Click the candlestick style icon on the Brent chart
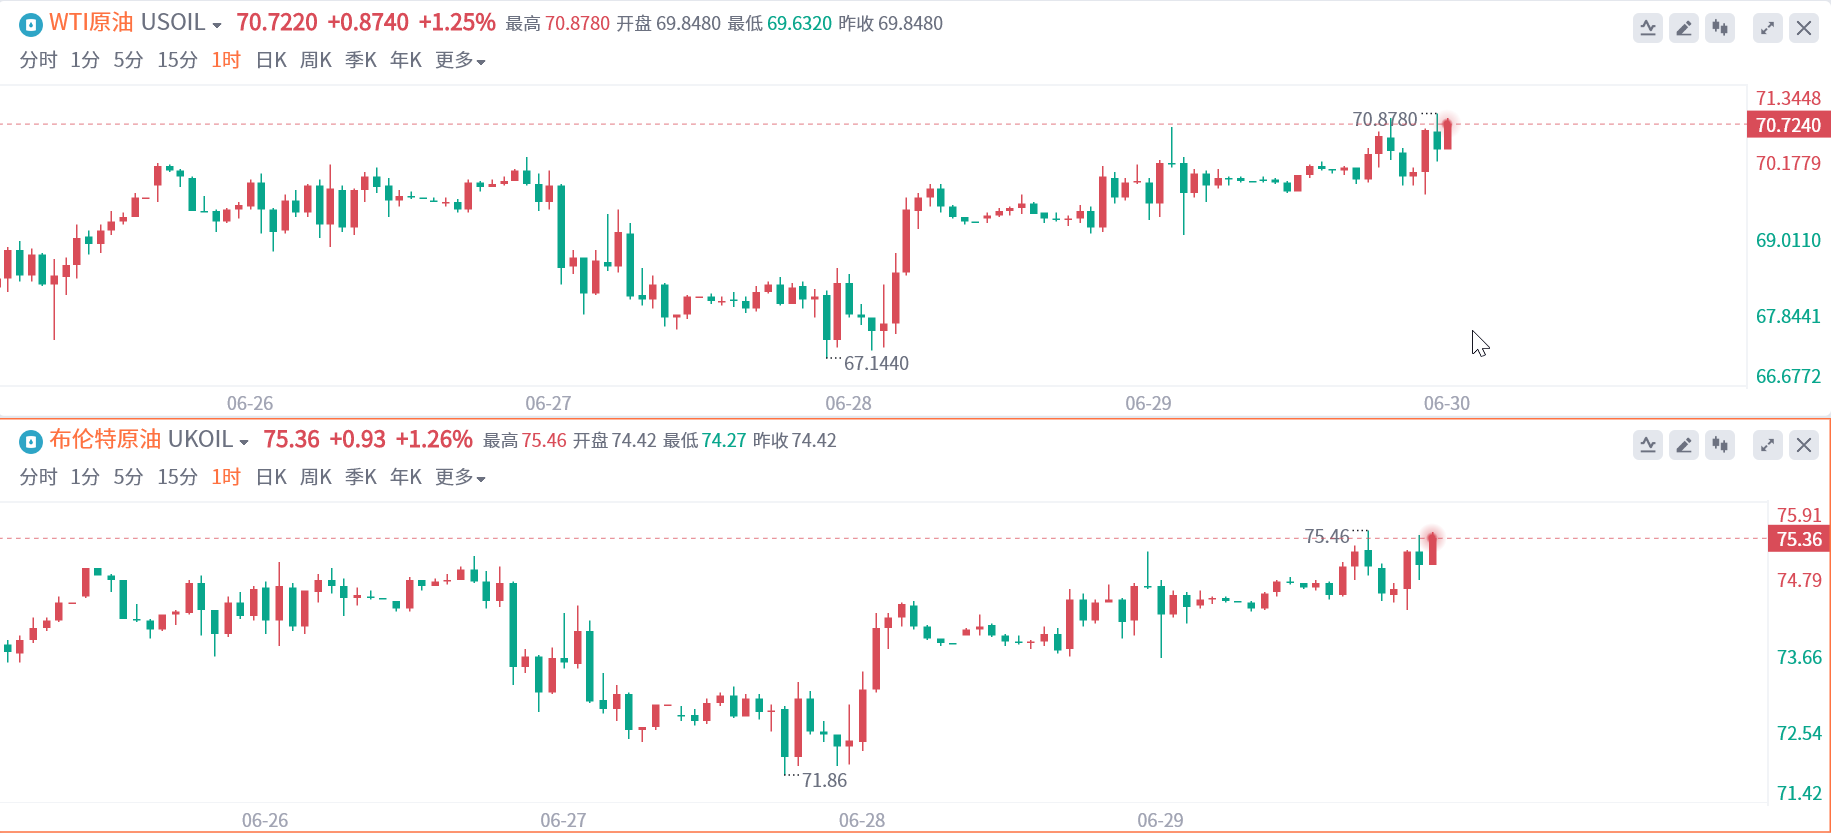Image resolution: width=1831 pixels, height=833 pixels. [1720, 445]
